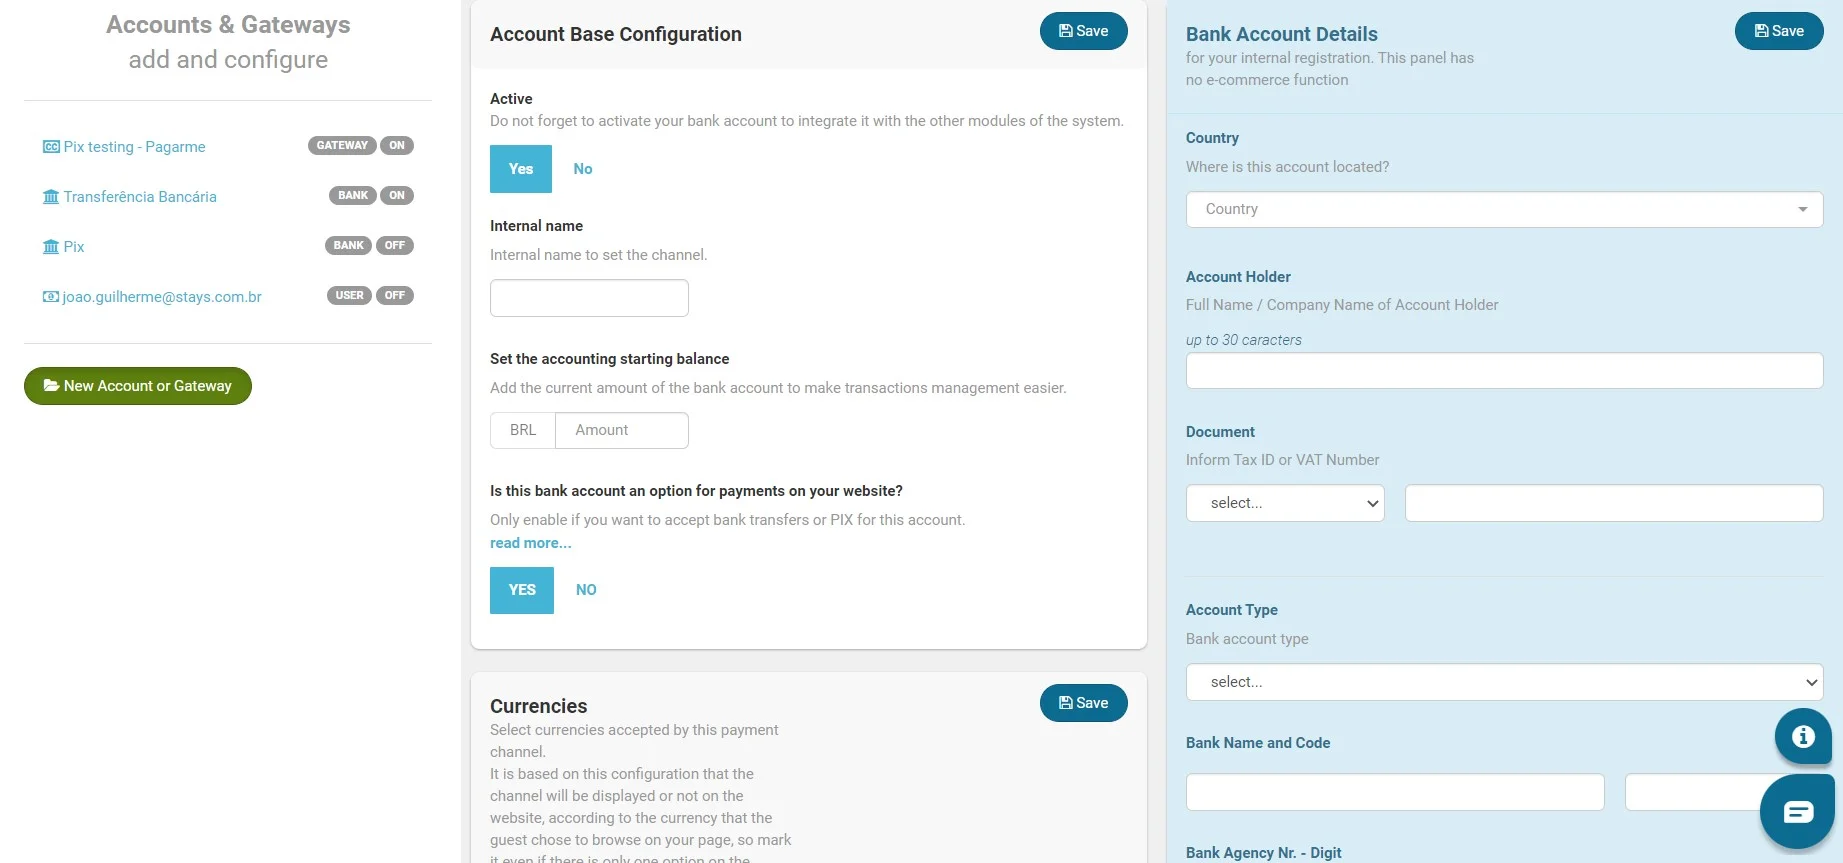Click the bank icon beside Transferência Bancária
The width and height of the screenshot is (1843, 863).
(51, 197)
